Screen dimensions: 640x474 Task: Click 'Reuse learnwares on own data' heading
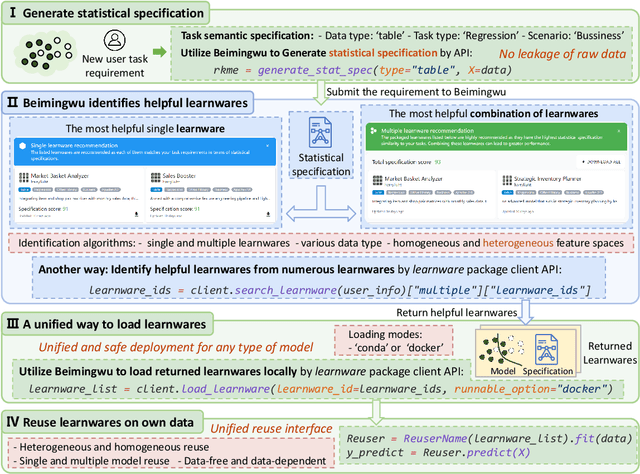pyautogui.click(x=108, y=422)
